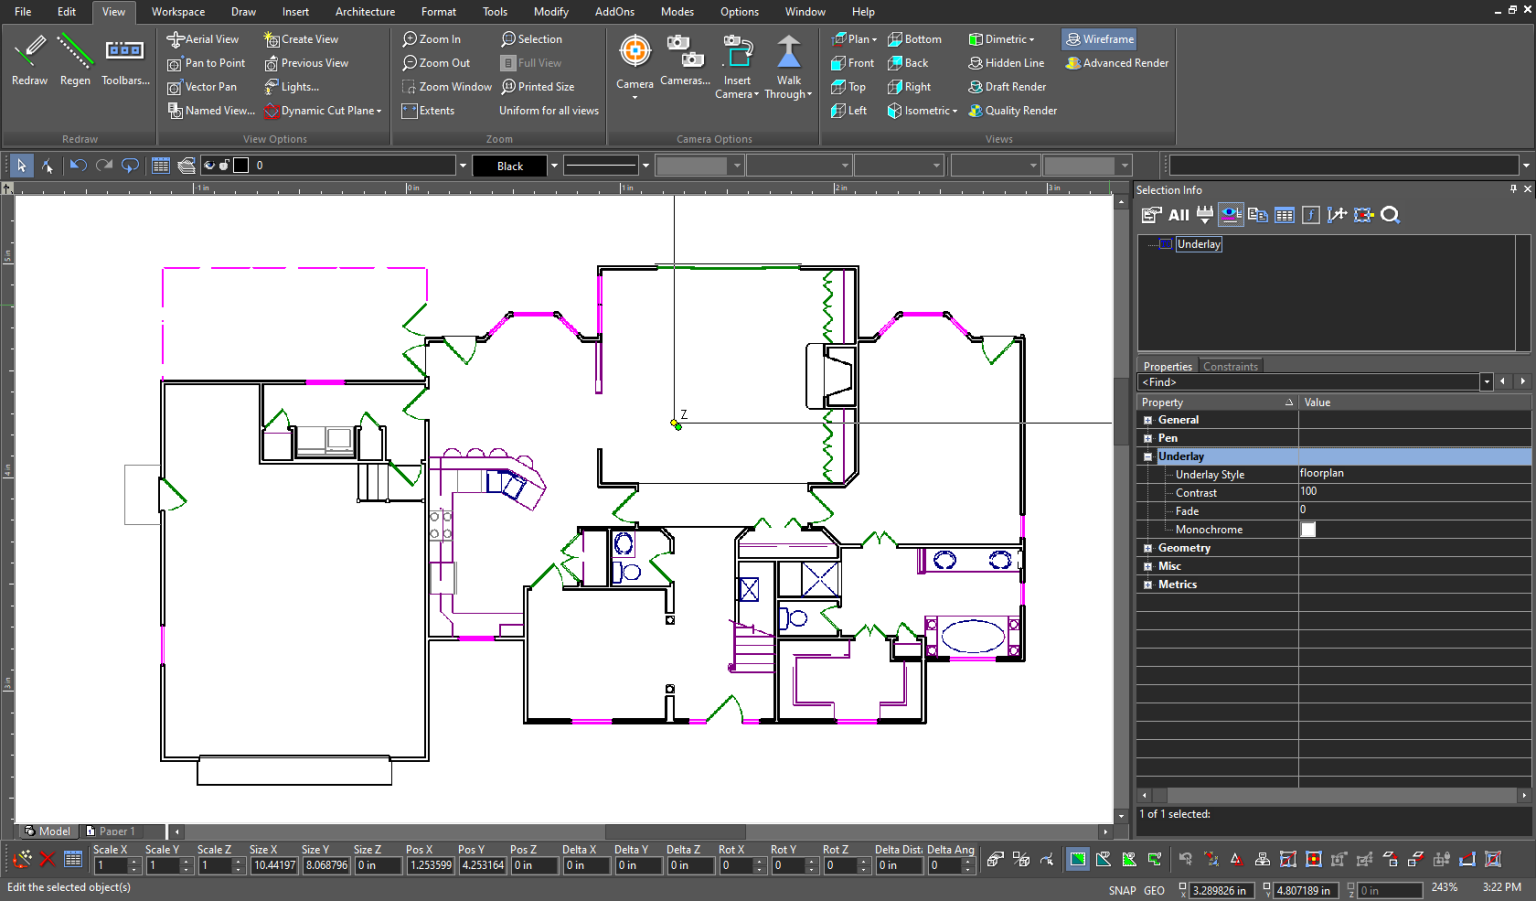Activate the Regen tool
Viewport: 1536px width, 901px height.
pyautogui.click(x=75, y=60)
